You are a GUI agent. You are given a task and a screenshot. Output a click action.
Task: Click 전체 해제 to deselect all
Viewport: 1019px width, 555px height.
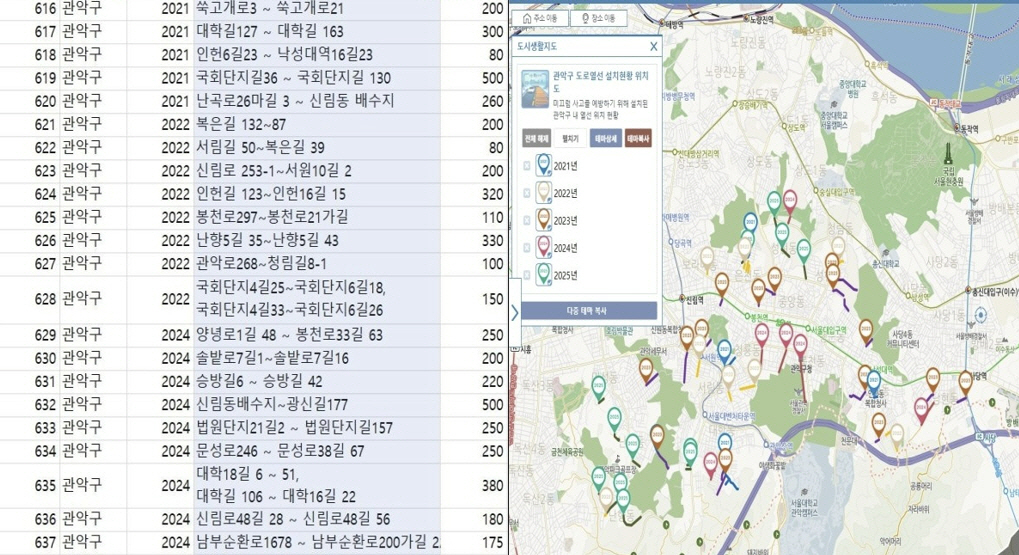(x=534, y=139)
